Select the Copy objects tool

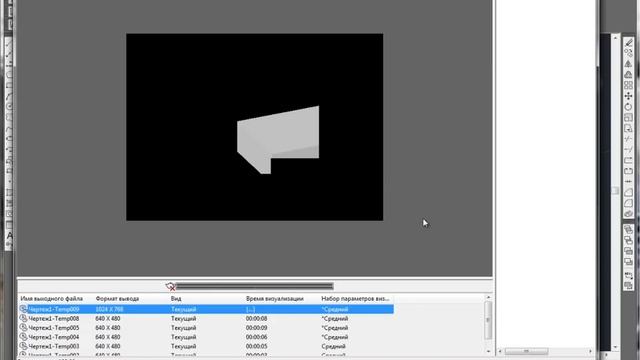629,53
